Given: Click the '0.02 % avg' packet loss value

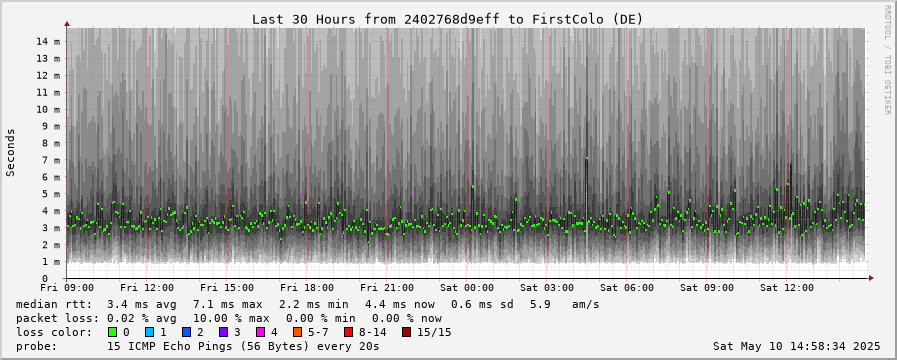Looking at the screenshot, I should [142, 318].
